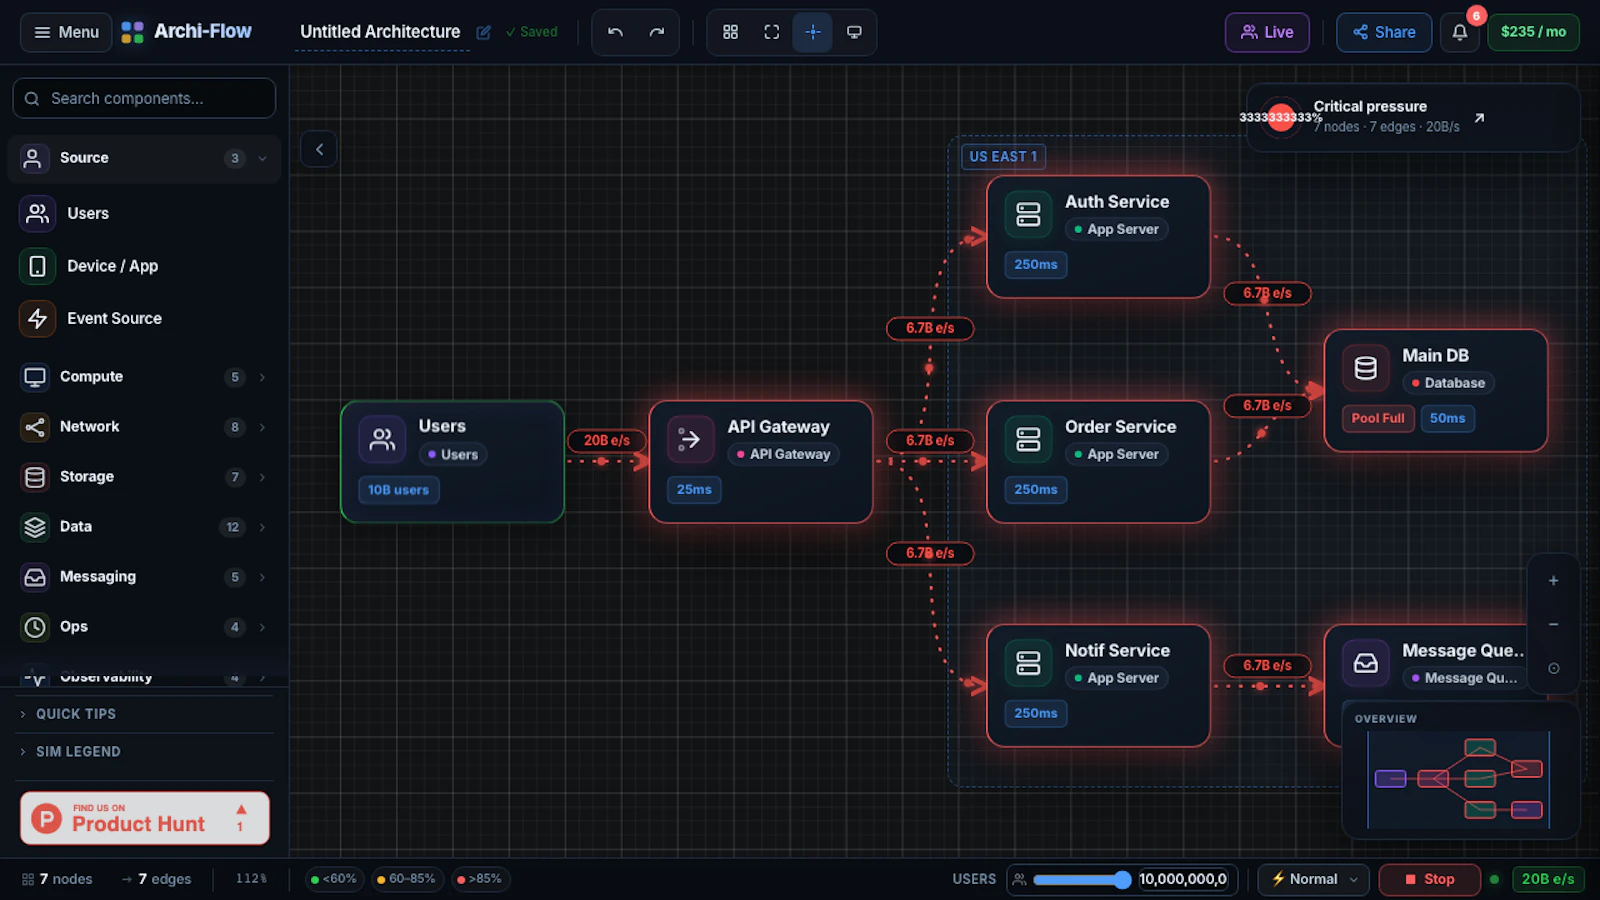Viewport: 1600px width, 900px height.
Task: Click the monitor presentation icon
Action: coord(854,32)
